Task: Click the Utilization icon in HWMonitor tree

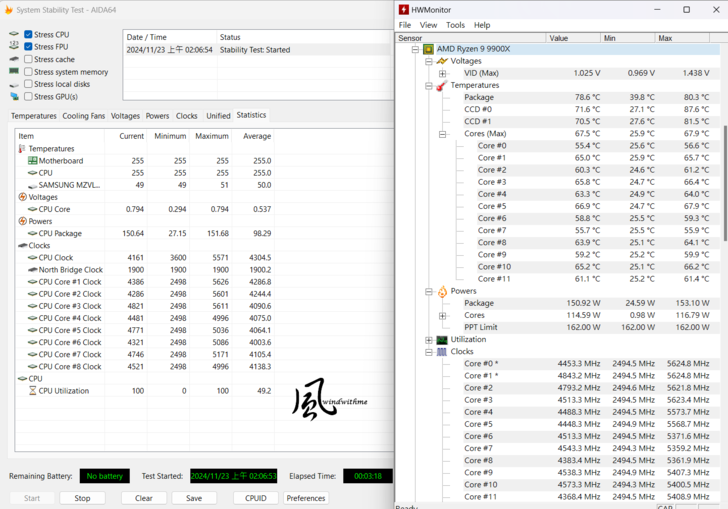Action: click(441, 340)
